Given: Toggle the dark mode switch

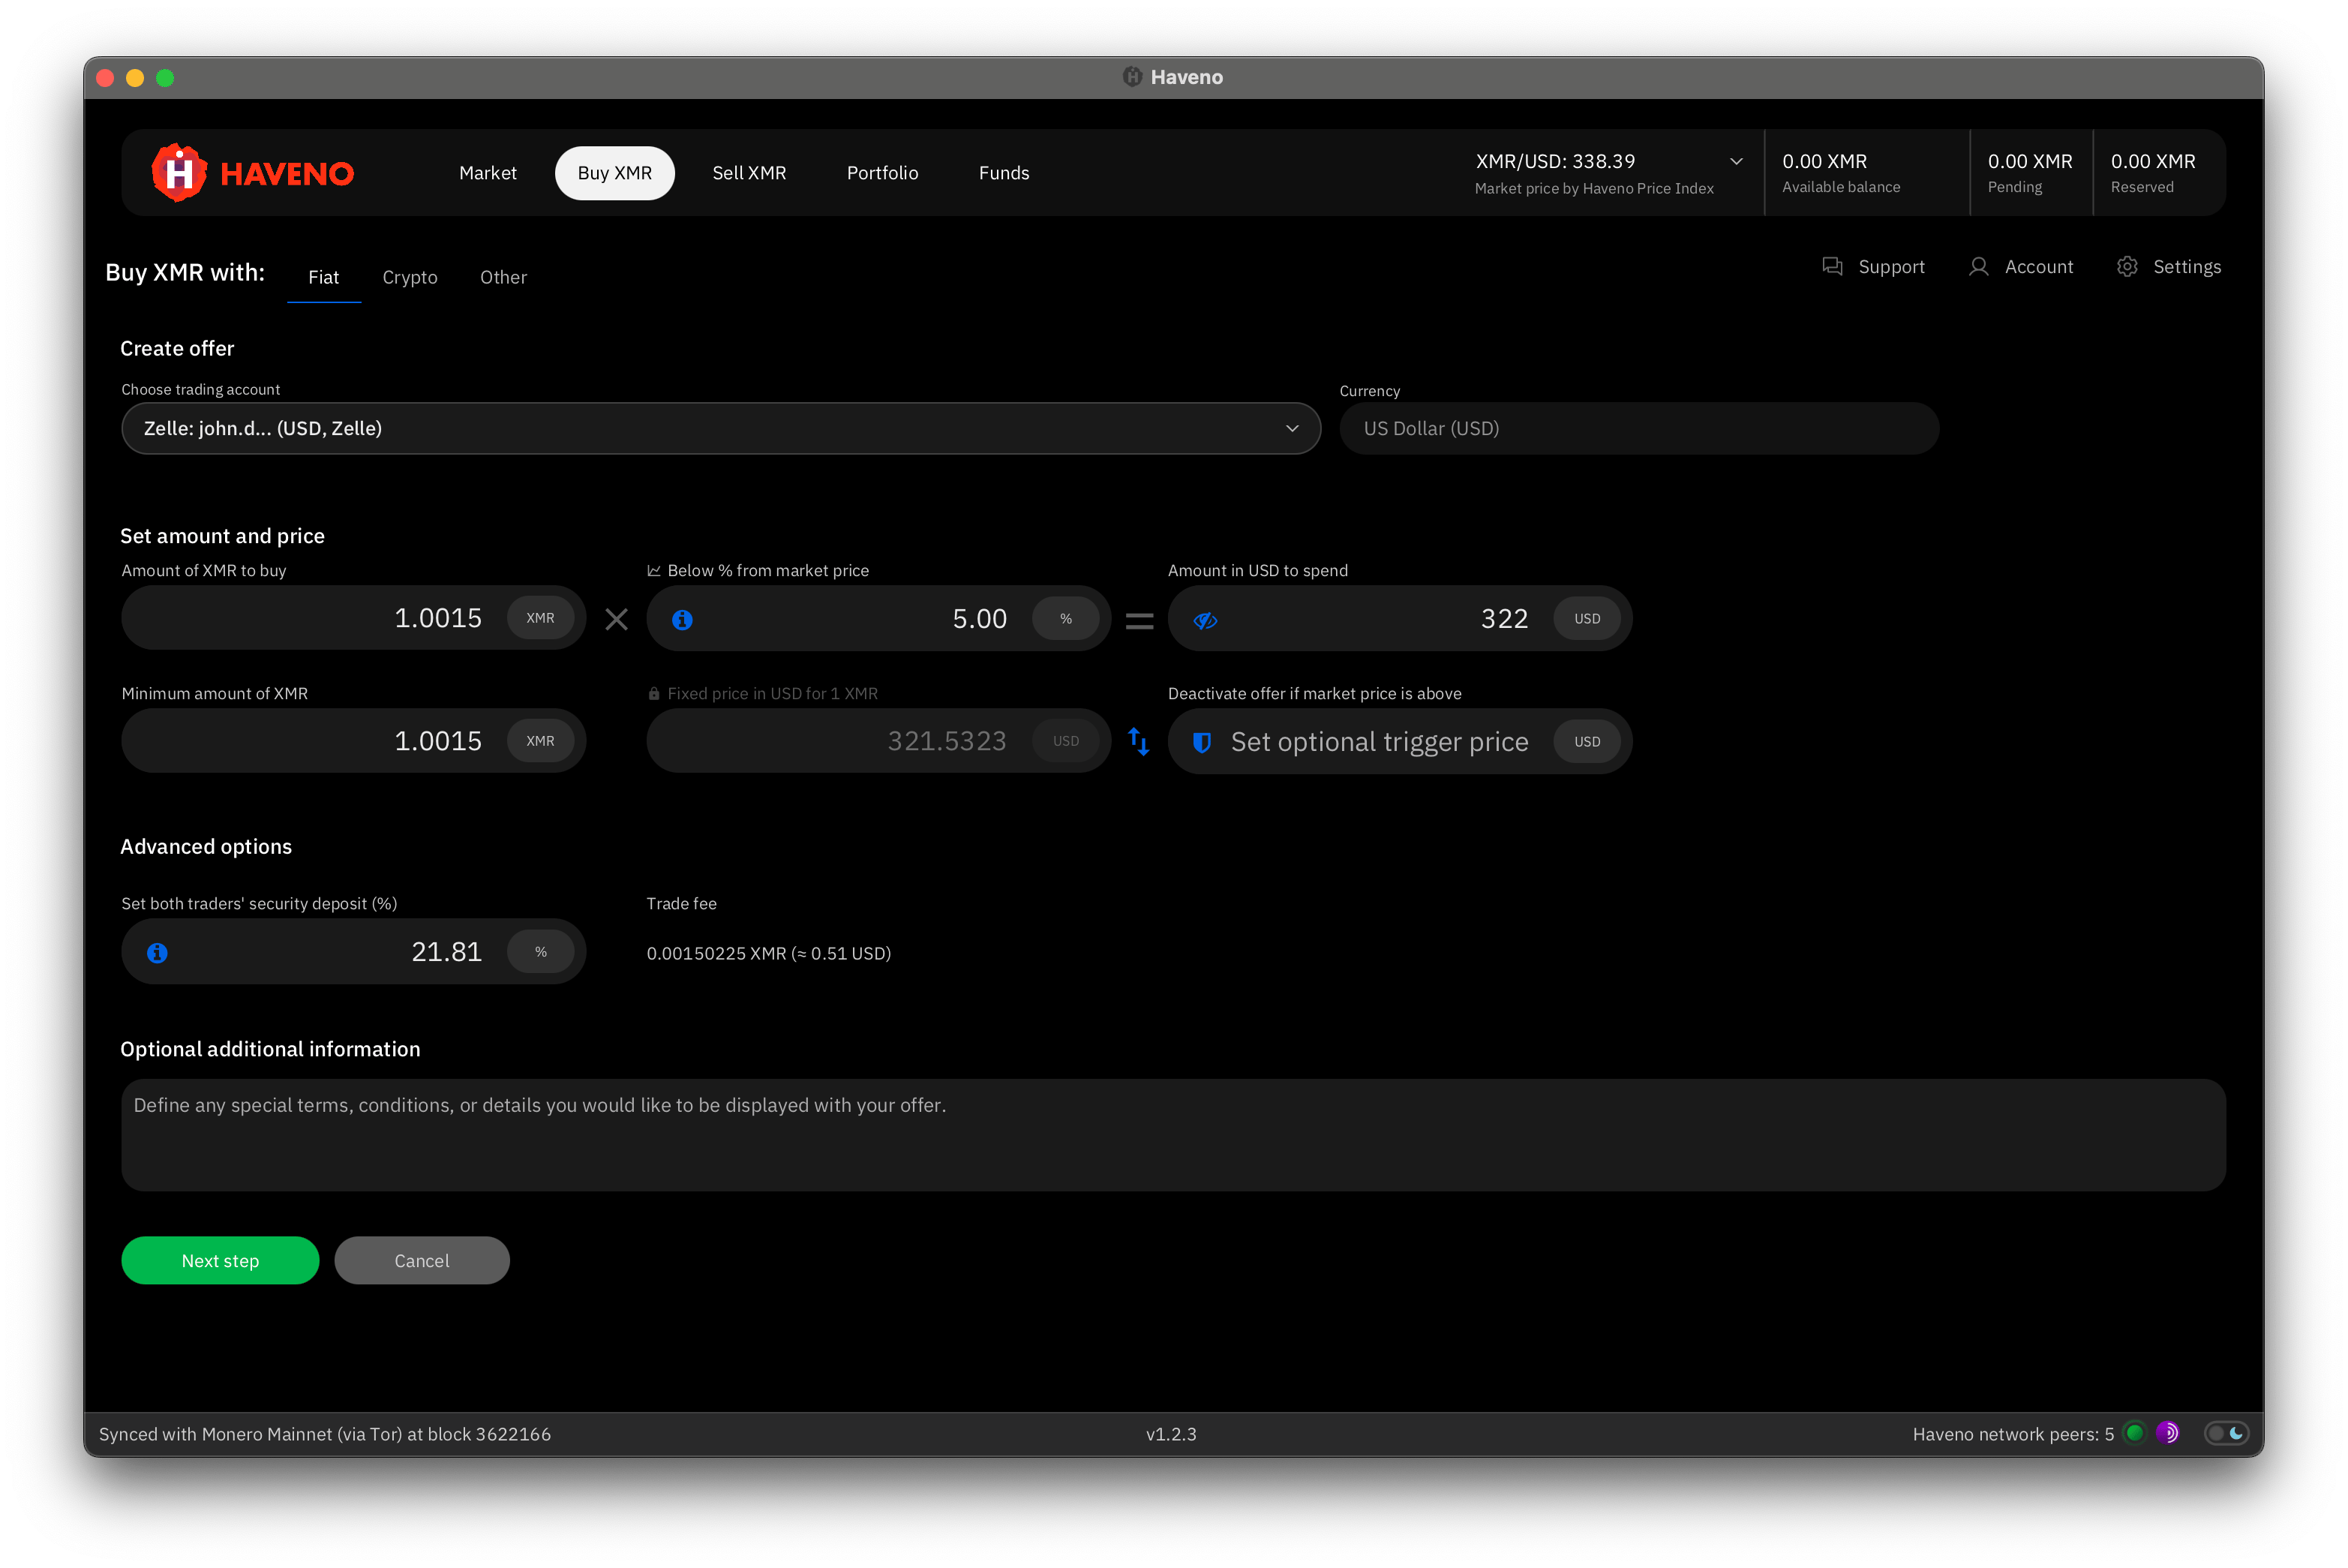Looking at the screenshot, I should tap(2227, 1433).
